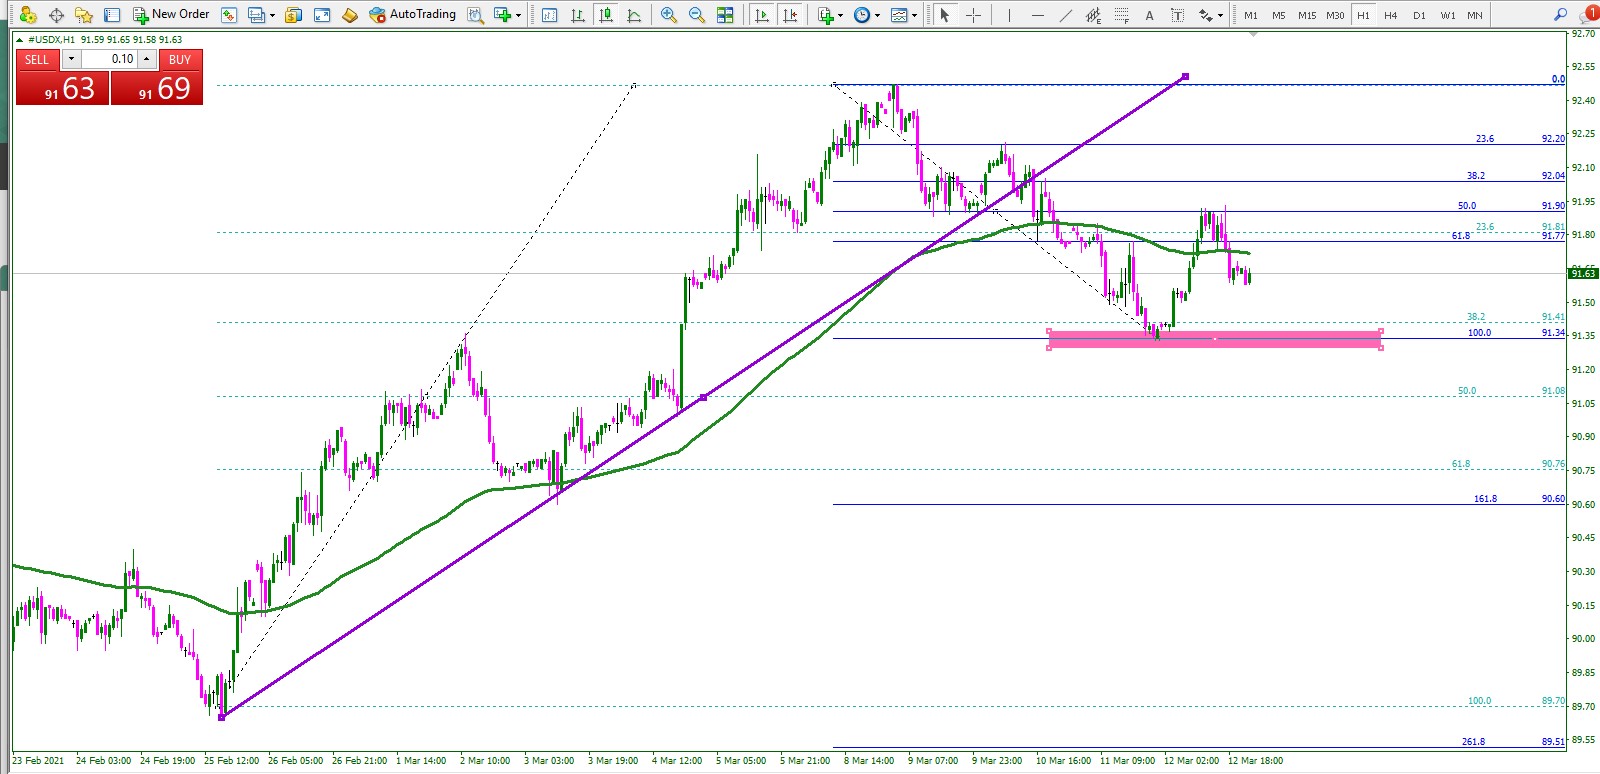Open the search magnifier icon
1600x774 pixels.
click(x=1560, y=15)
